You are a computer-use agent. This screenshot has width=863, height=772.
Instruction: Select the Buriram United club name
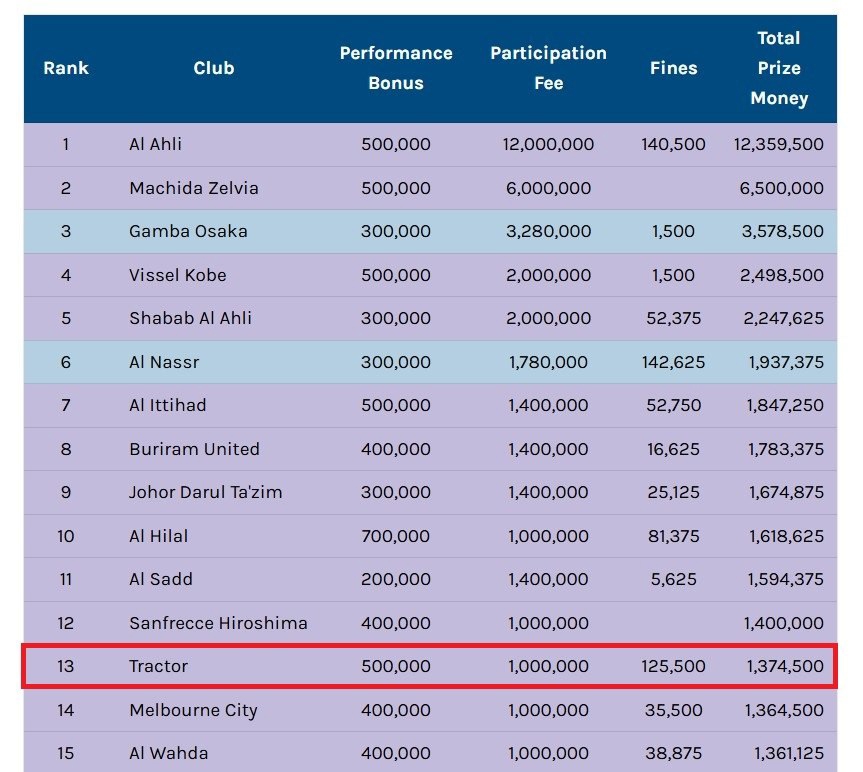pos(194,449)
